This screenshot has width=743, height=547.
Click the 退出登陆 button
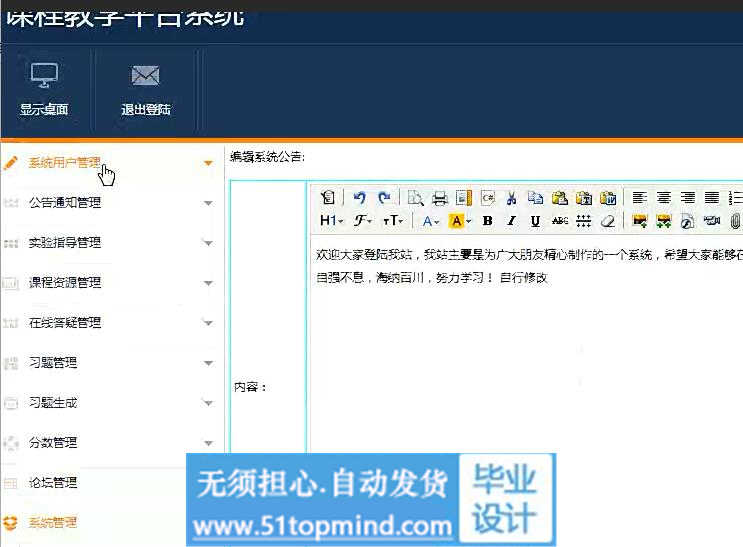(x=146, y=90)
